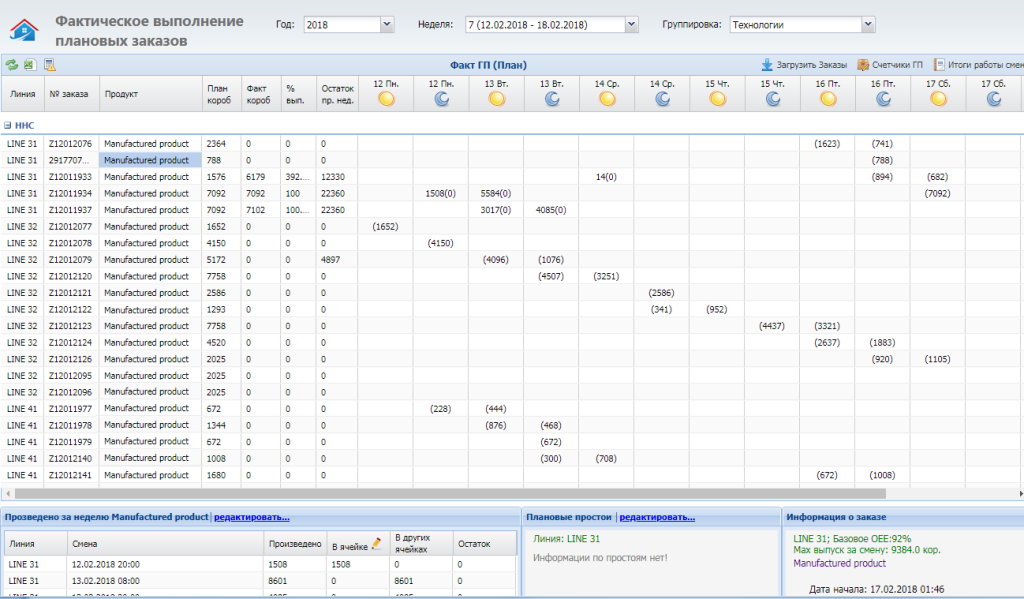Click the Итоги работы смен notebook icon
This screenshot has width=1024, height=599.
tap(940, 64)
